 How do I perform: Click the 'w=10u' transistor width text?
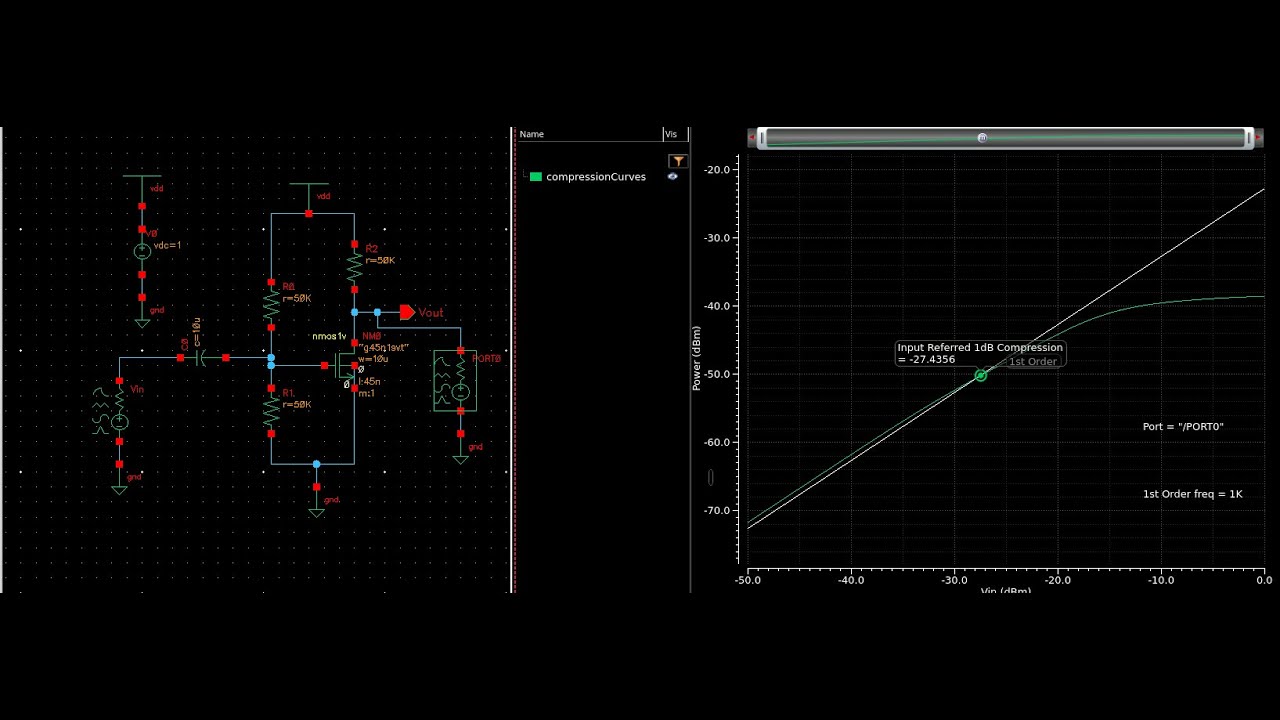pyautogui.click(x=372, y=359)
